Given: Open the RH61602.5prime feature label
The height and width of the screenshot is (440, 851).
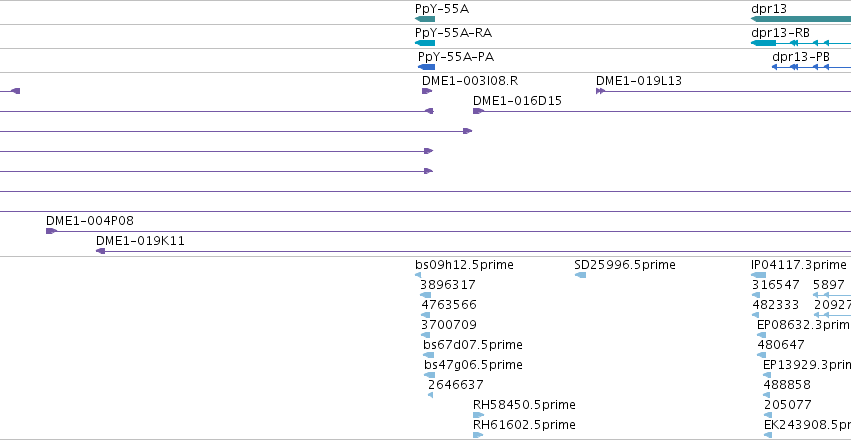Looking at the screenshot, I should [x=524, y=425].
